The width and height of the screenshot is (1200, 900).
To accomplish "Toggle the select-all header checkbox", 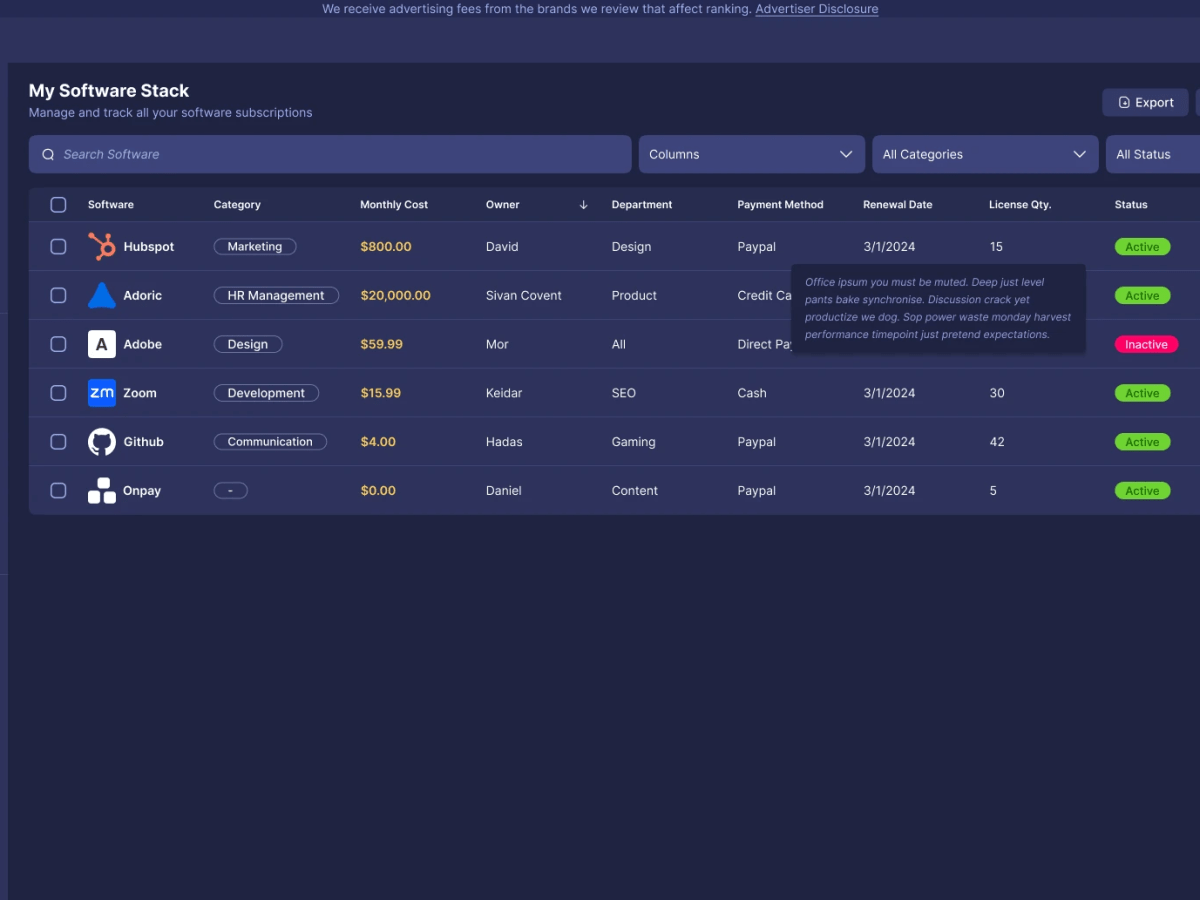I will point(58,205).
